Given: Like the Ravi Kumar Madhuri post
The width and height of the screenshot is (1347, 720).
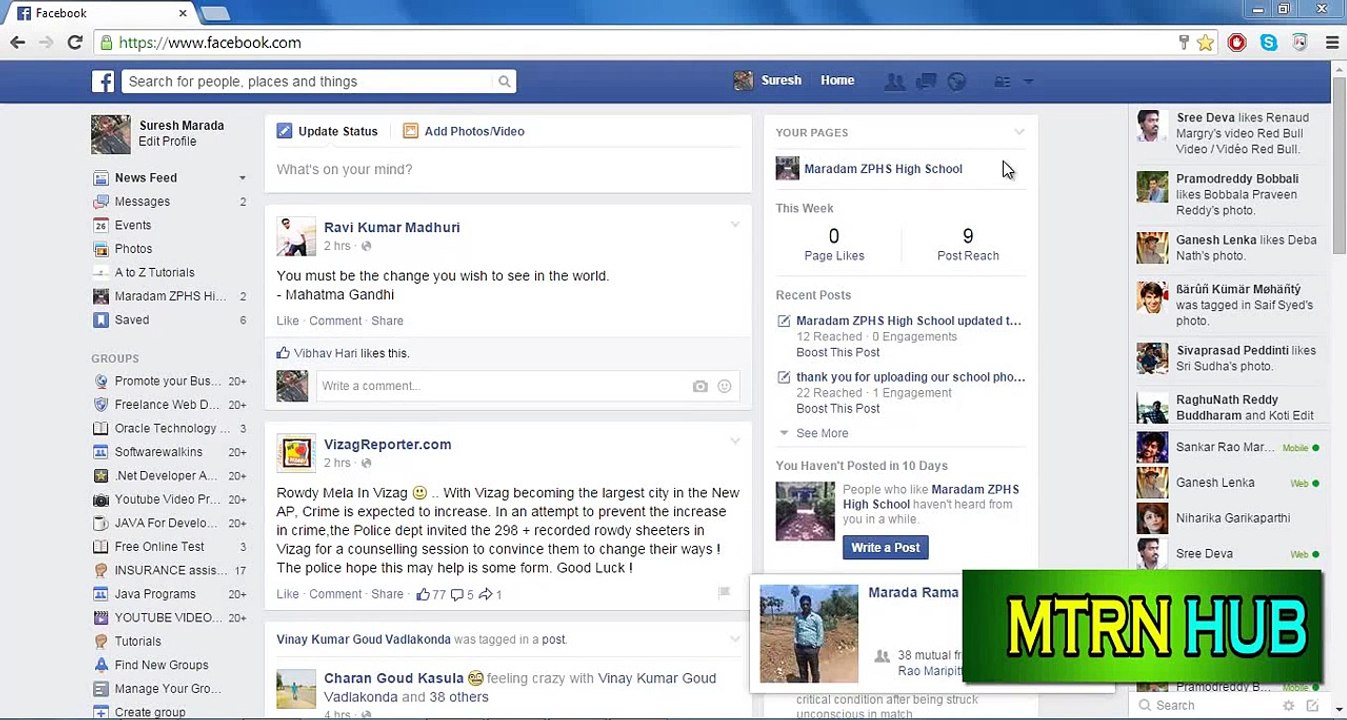Looking at the screenshot, I should [287, 321].
